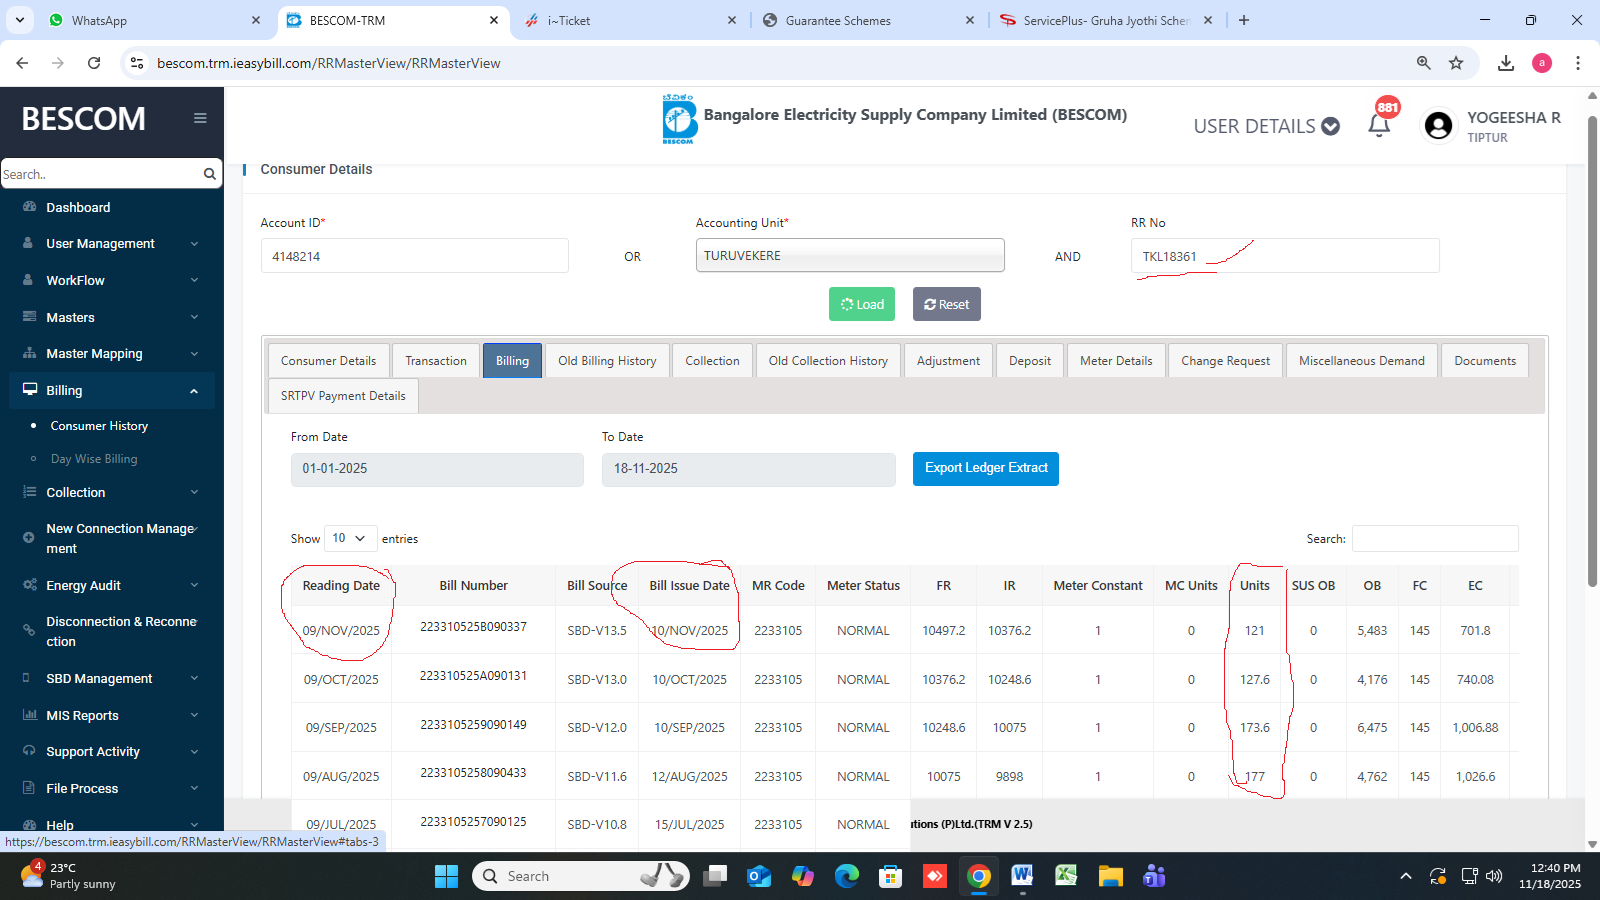Toggle sidebar with hamburger menu icon

pyautogui.click(x=200, y=118)
